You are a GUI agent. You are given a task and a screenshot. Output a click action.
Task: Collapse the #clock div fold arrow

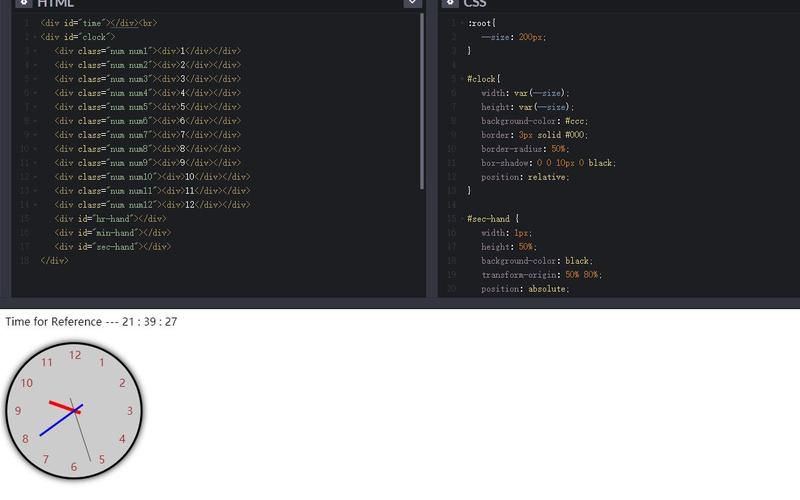click(x=35, y=37)
